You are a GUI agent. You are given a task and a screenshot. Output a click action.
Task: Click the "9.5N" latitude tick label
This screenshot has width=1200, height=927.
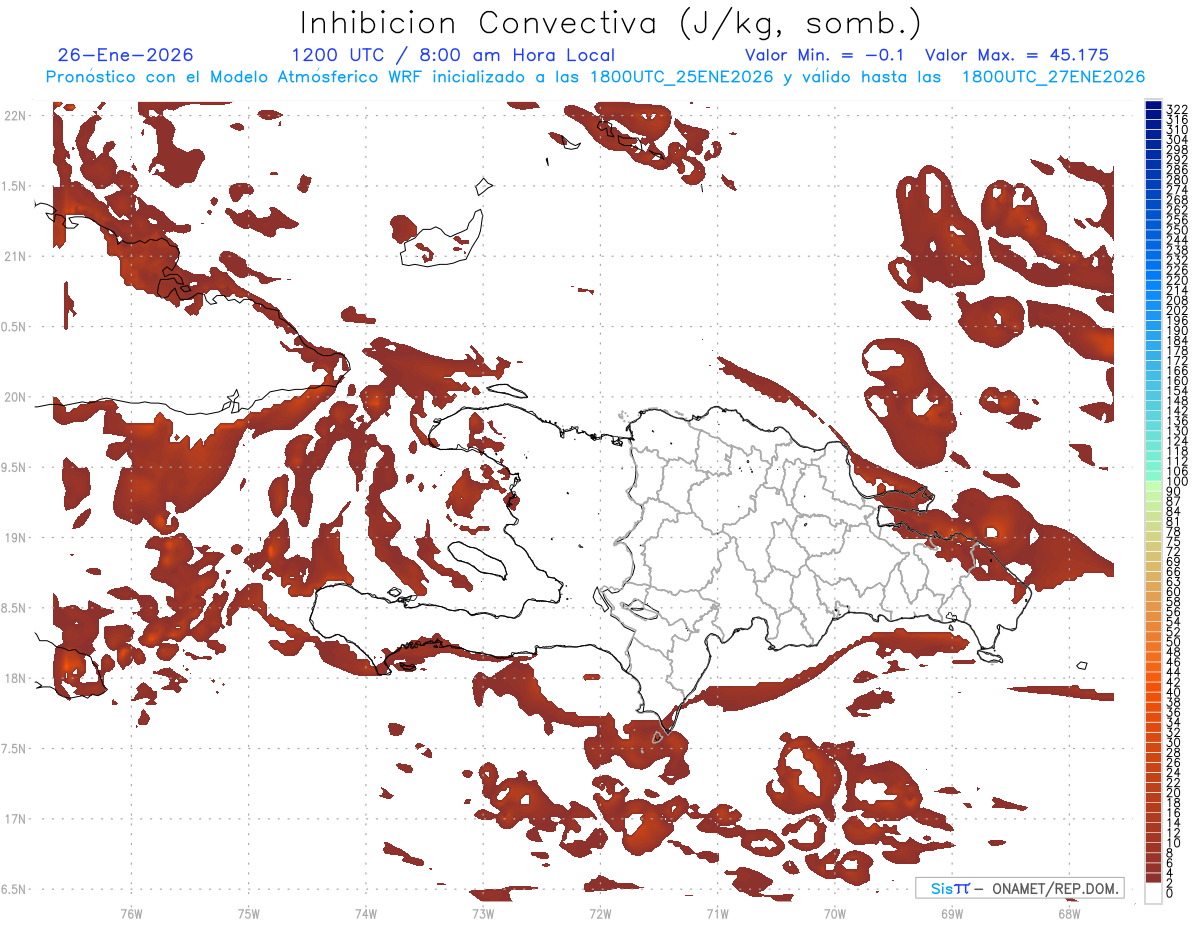14,468
